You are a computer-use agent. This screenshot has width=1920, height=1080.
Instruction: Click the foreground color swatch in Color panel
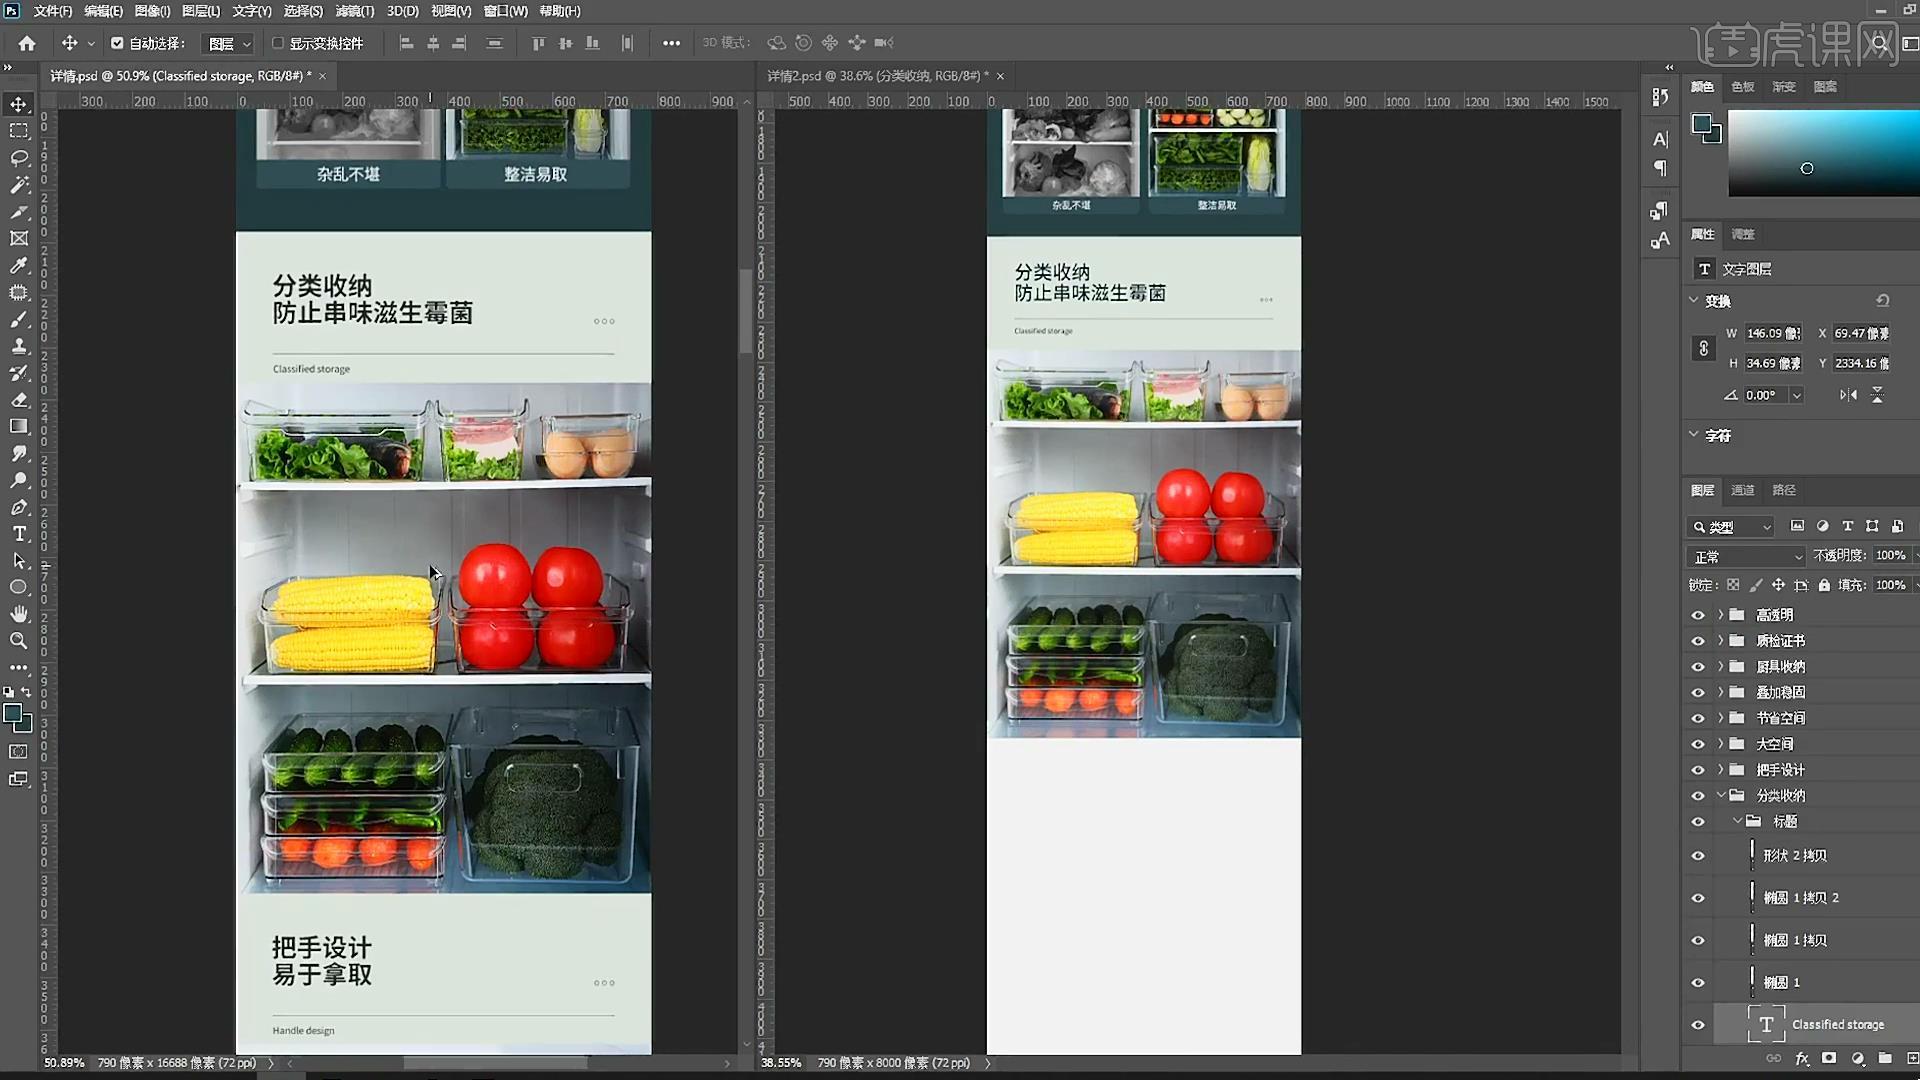pyautogui.click(x=1701, y=124)
